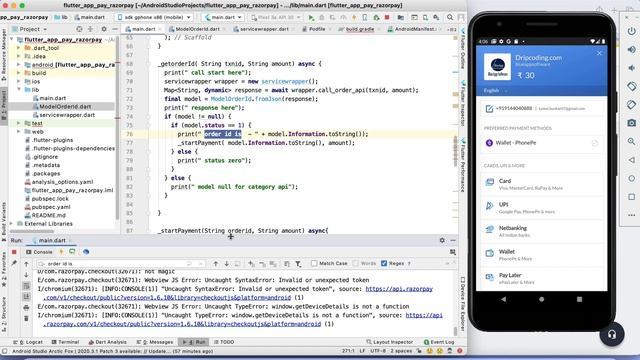
Task: Toggle the Words checkbox
Action: (356, 263)
